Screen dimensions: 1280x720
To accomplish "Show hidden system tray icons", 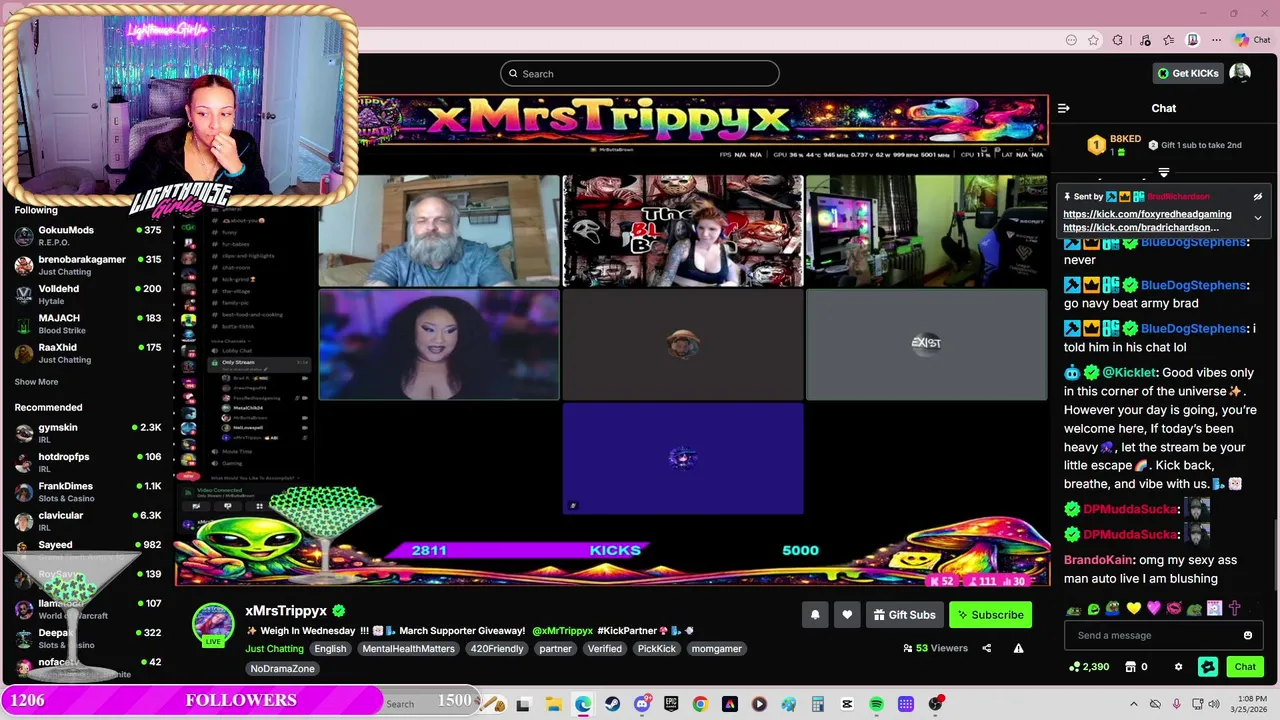I will click(1133, 704).
